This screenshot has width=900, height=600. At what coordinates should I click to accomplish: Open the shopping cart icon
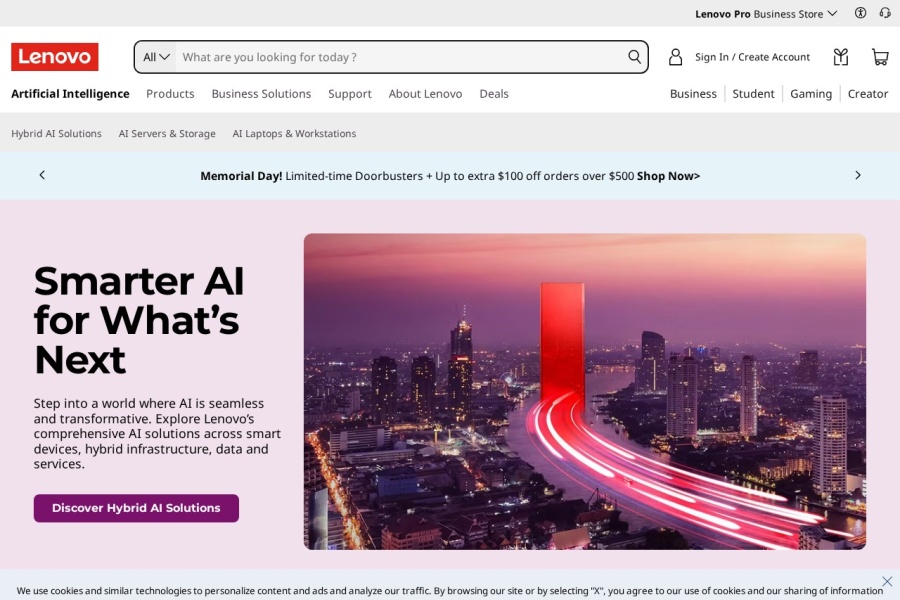(880, 57)
